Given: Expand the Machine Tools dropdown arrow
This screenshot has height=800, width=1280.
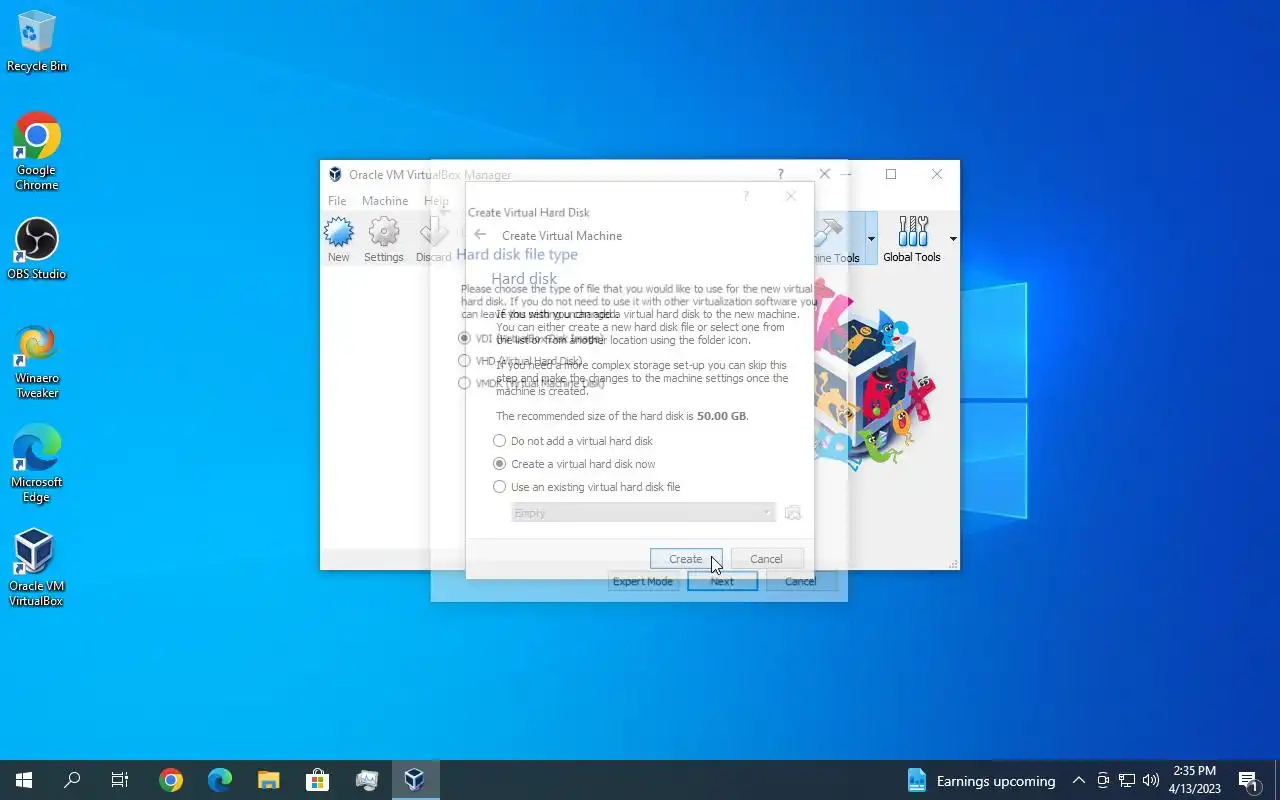Looking at the screenshot, I should click(x=871, y=239).
